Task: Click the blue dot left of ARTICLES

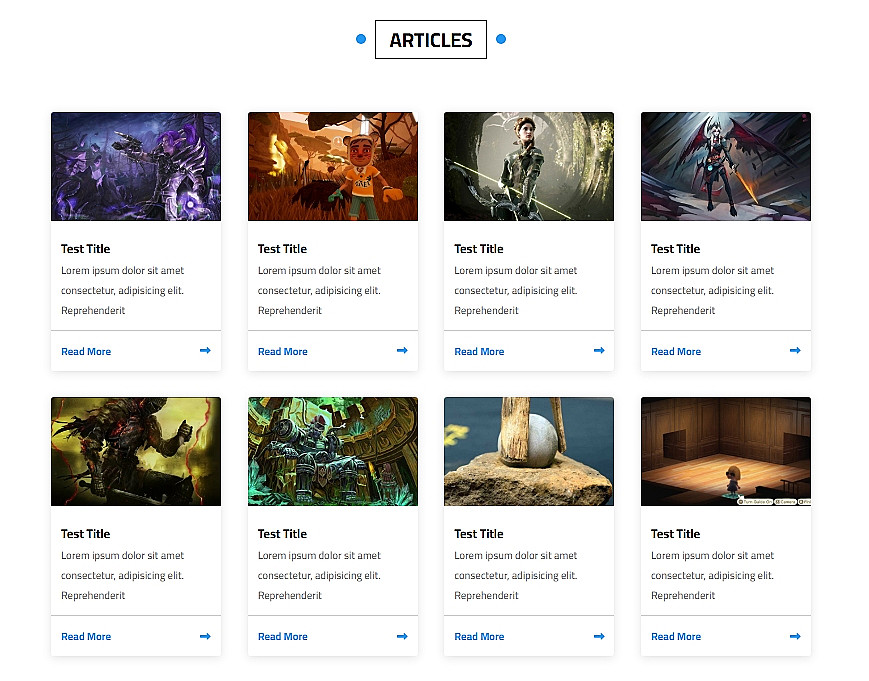Action: (361, 39)
